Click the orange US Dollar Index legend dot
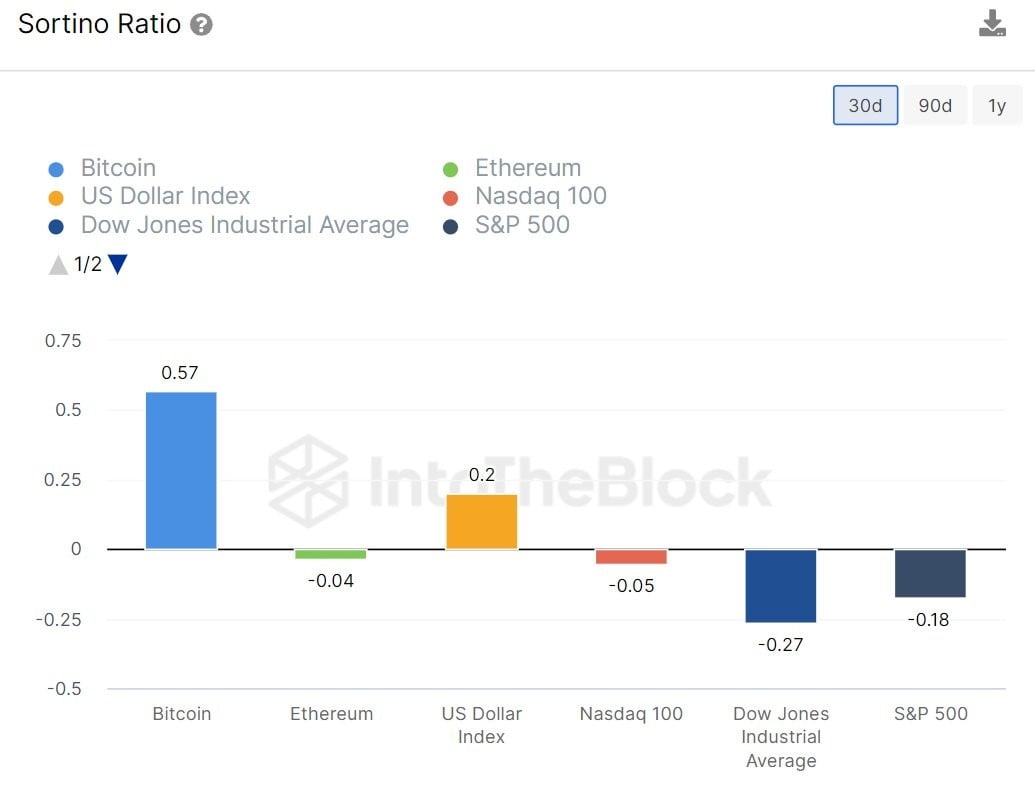This screenshot has width=1035, height=803. pyautogui.click(x=56, y=198)
